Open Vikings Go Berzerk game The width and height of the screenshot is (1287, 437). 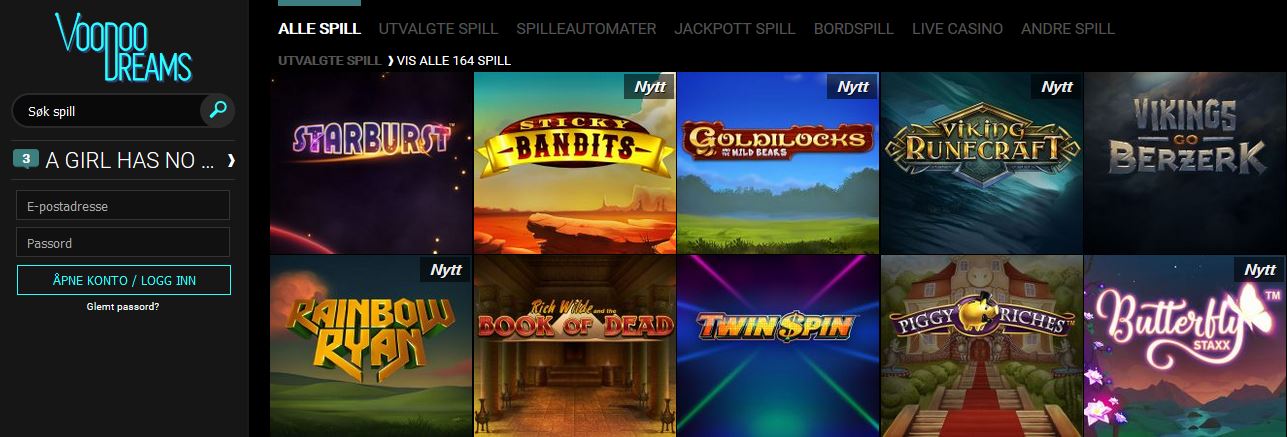click(x=1185, y=163)
